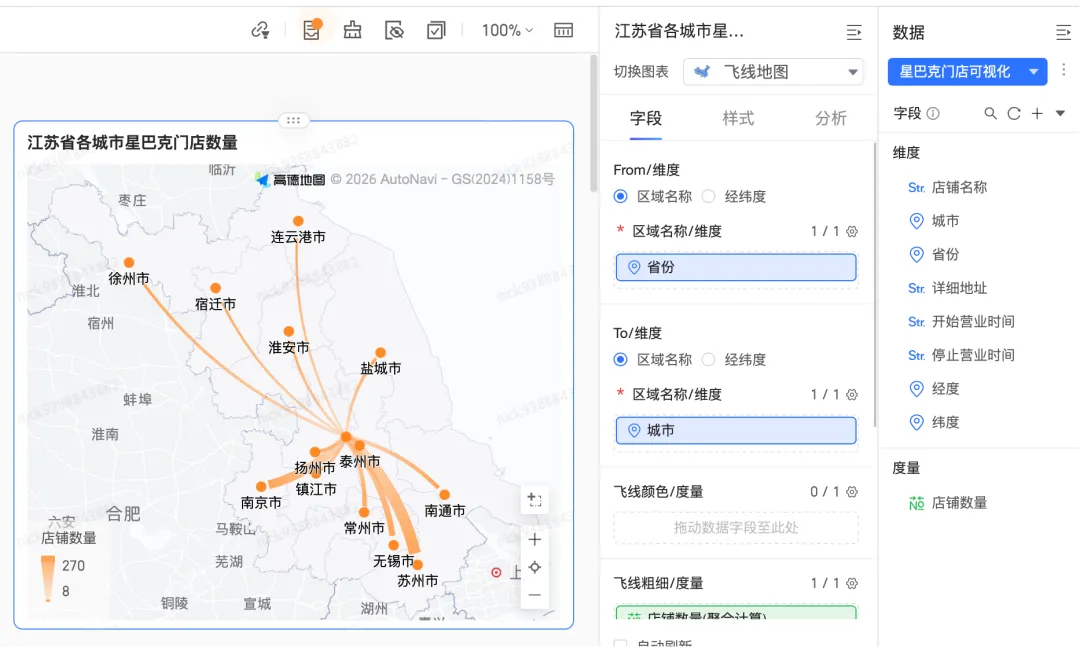Viewport: 1080px width, 647px height.
Task: Select 区域名称 radio under From/维度
Action: point(621,196)
